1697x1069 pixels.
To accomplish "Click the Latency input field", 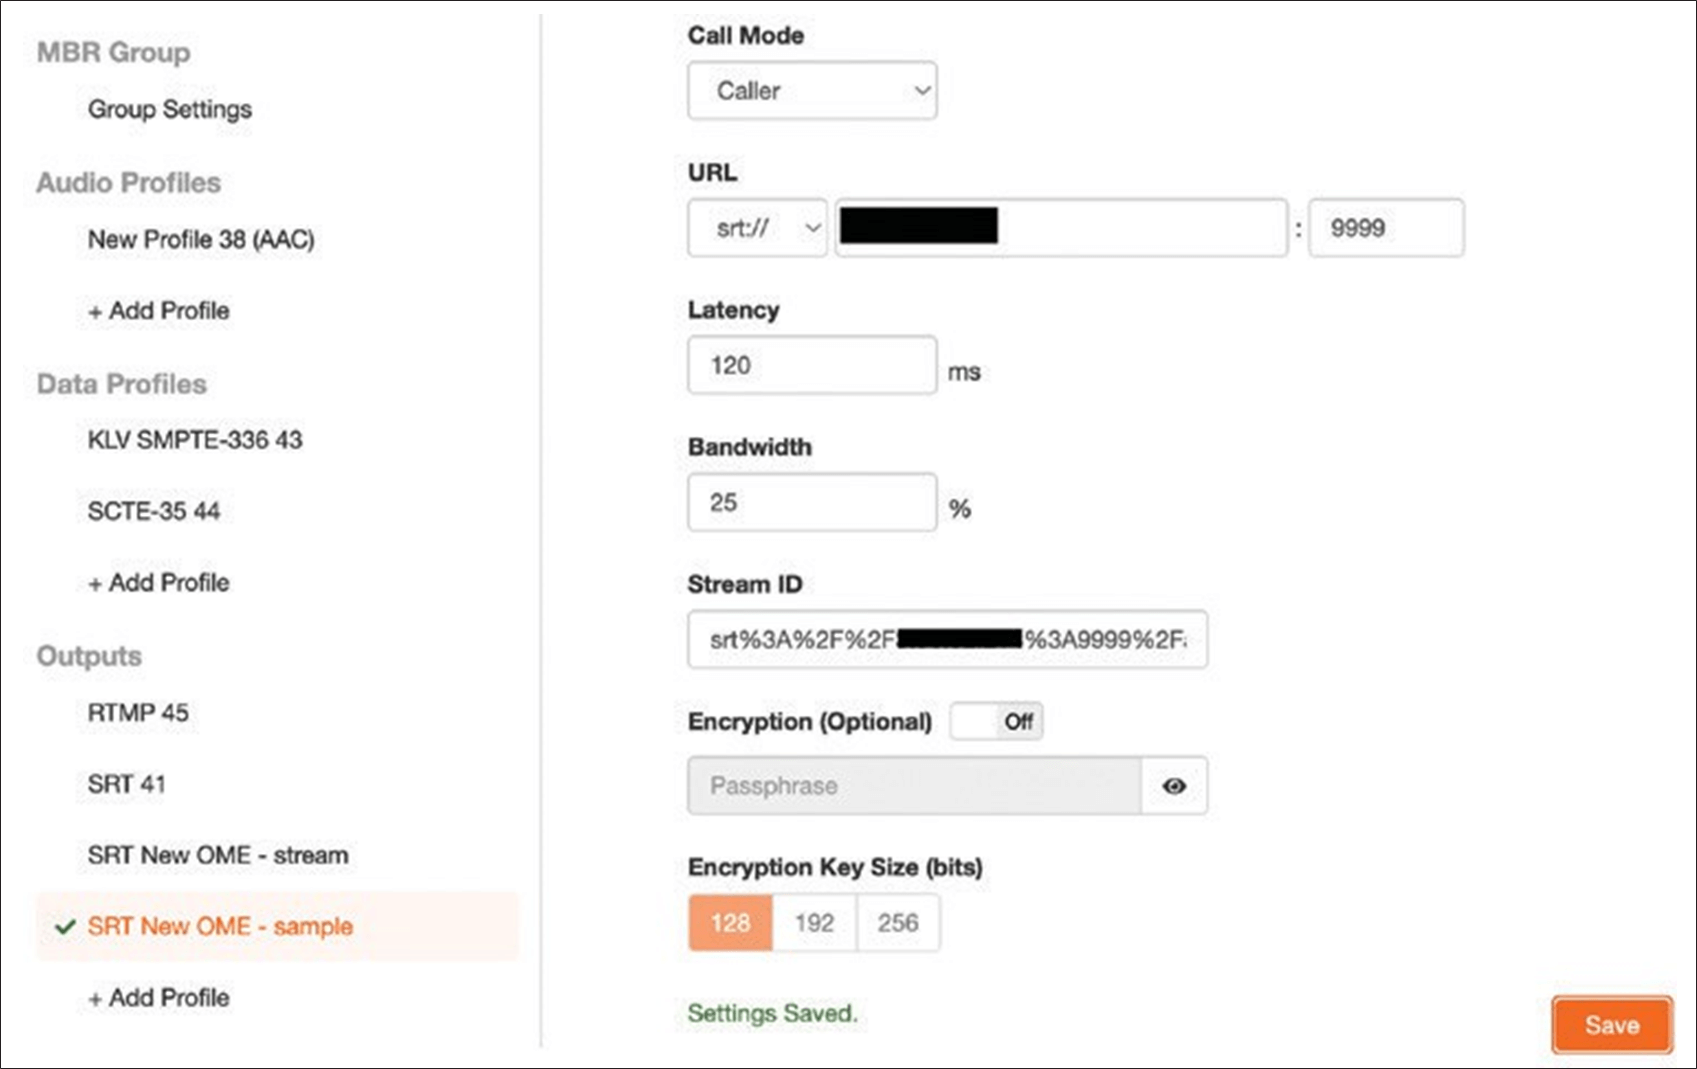I will point(812,365).
